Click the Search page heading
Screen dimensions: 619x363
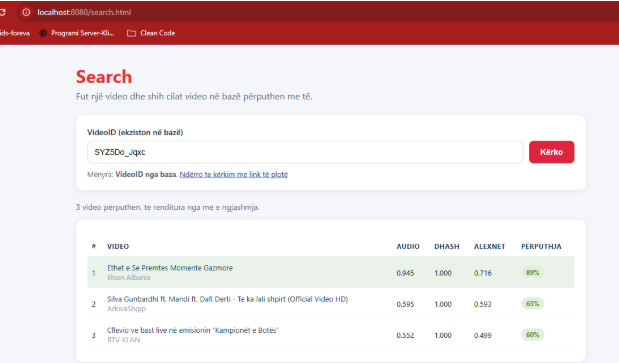104,77
